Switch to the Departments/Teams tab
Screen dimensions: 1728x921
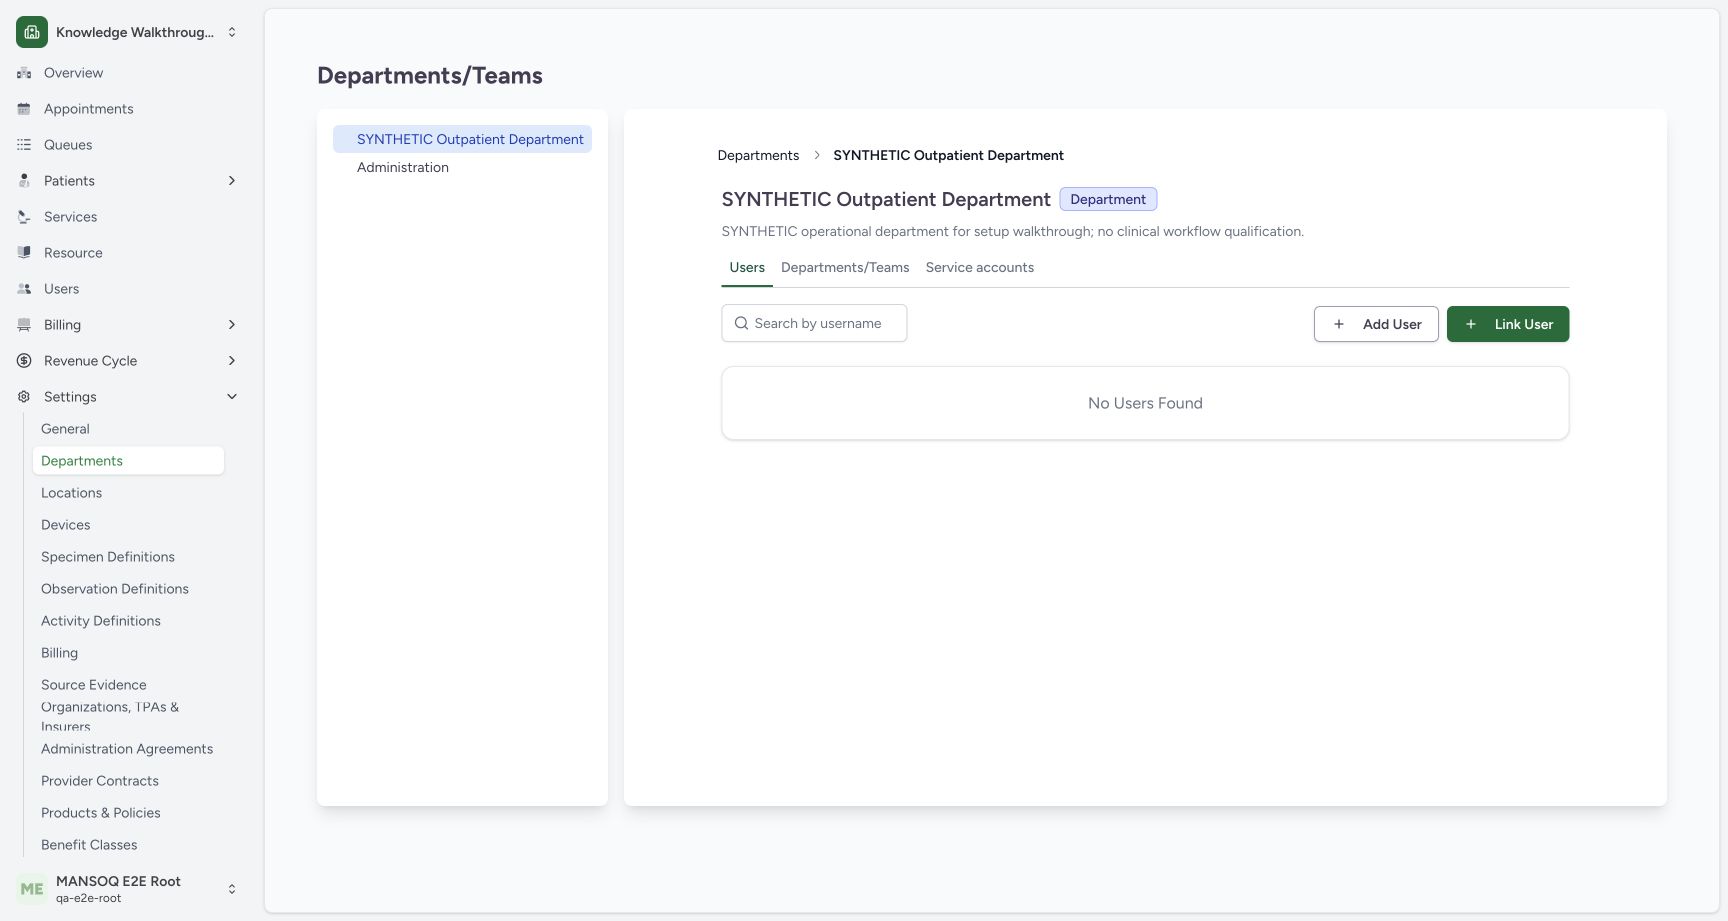(x=845, y=268)
